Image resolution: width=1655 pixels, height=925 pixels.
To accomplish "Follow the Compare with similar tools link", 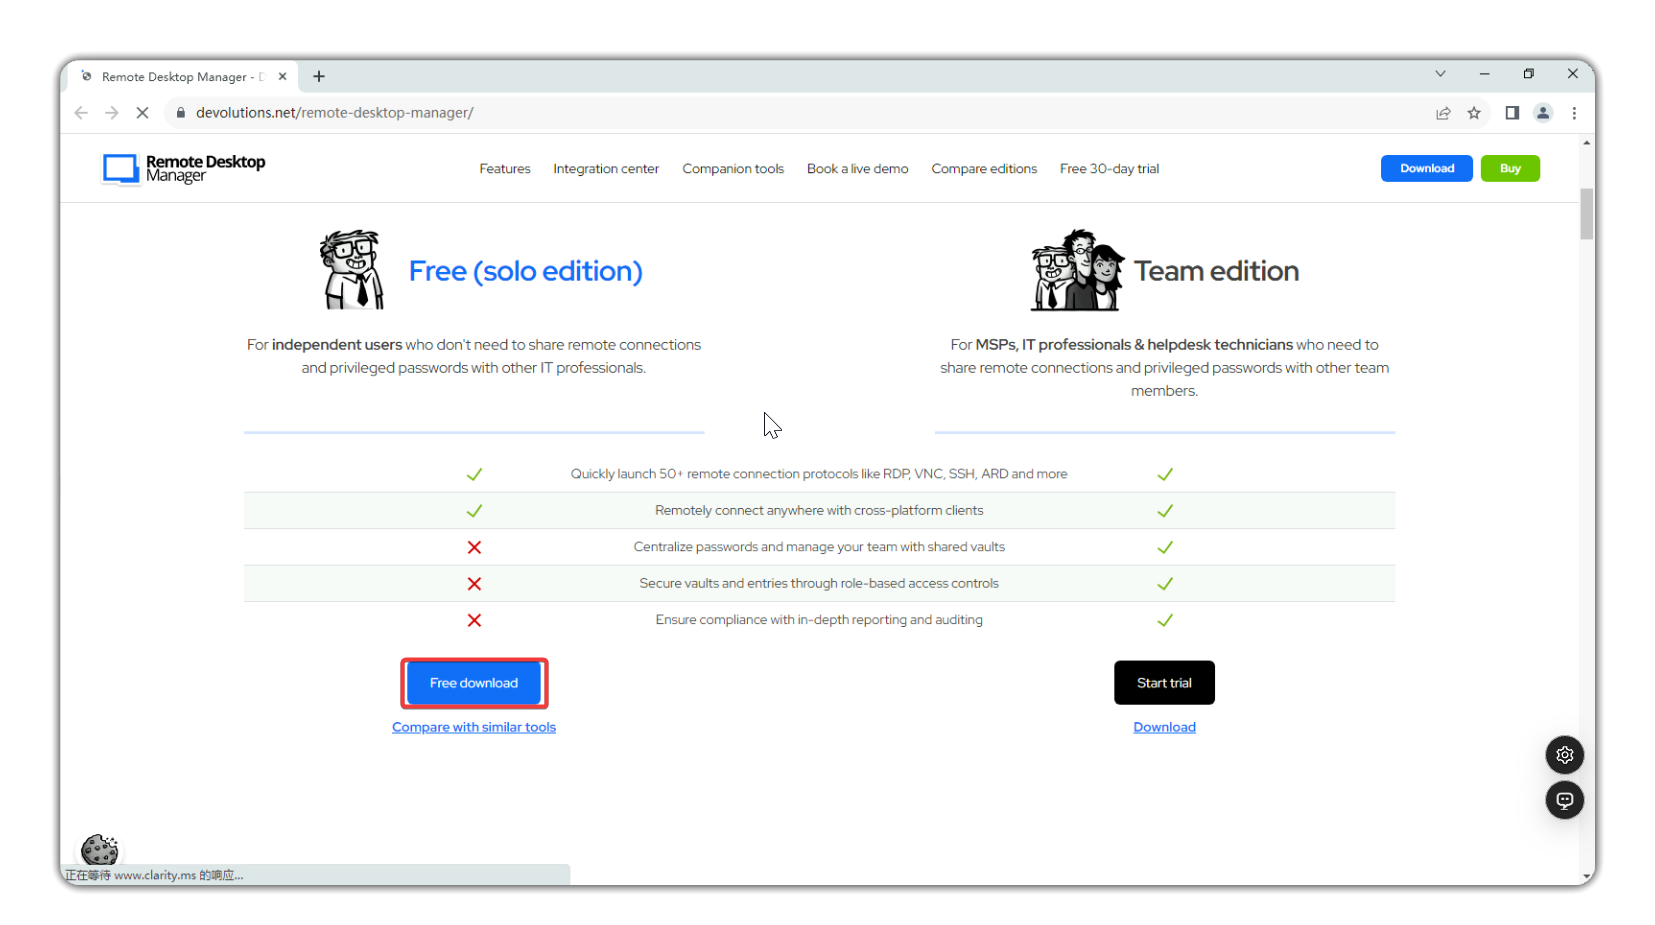I will 474,727.
